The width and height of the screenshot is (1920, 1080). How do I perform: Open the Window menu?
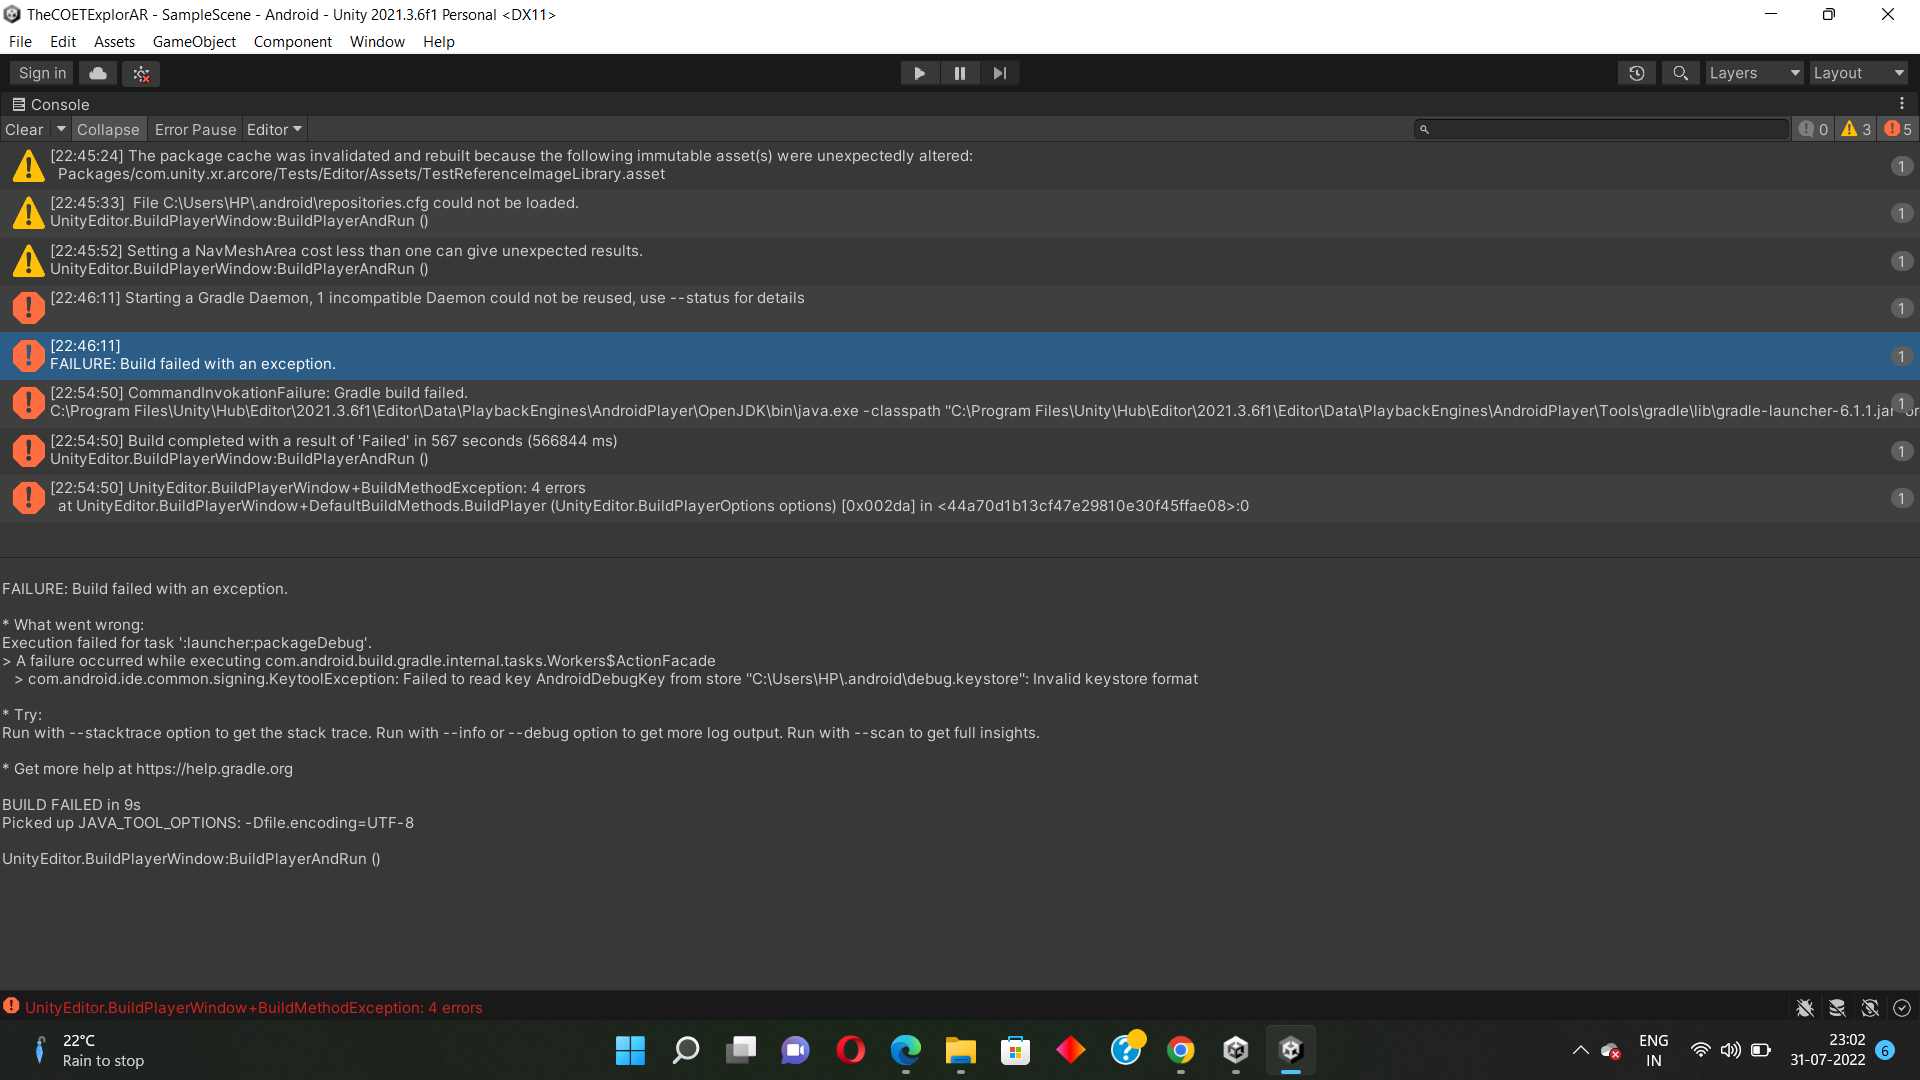tap(377, 41)
